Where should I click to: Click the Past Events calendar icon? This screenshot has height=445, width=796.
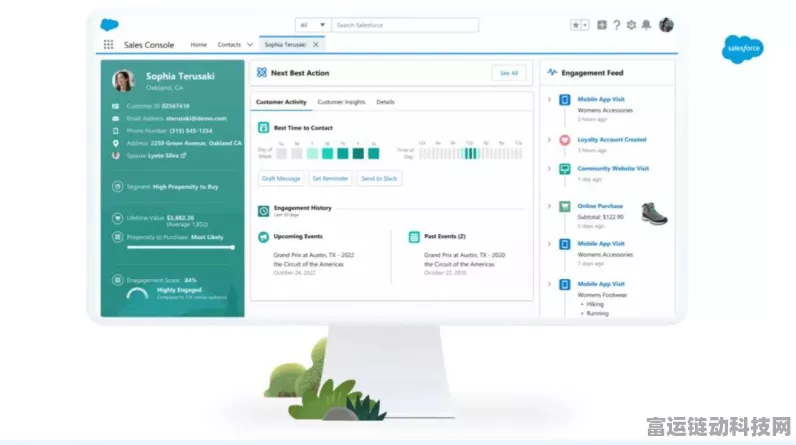(414, 236)
